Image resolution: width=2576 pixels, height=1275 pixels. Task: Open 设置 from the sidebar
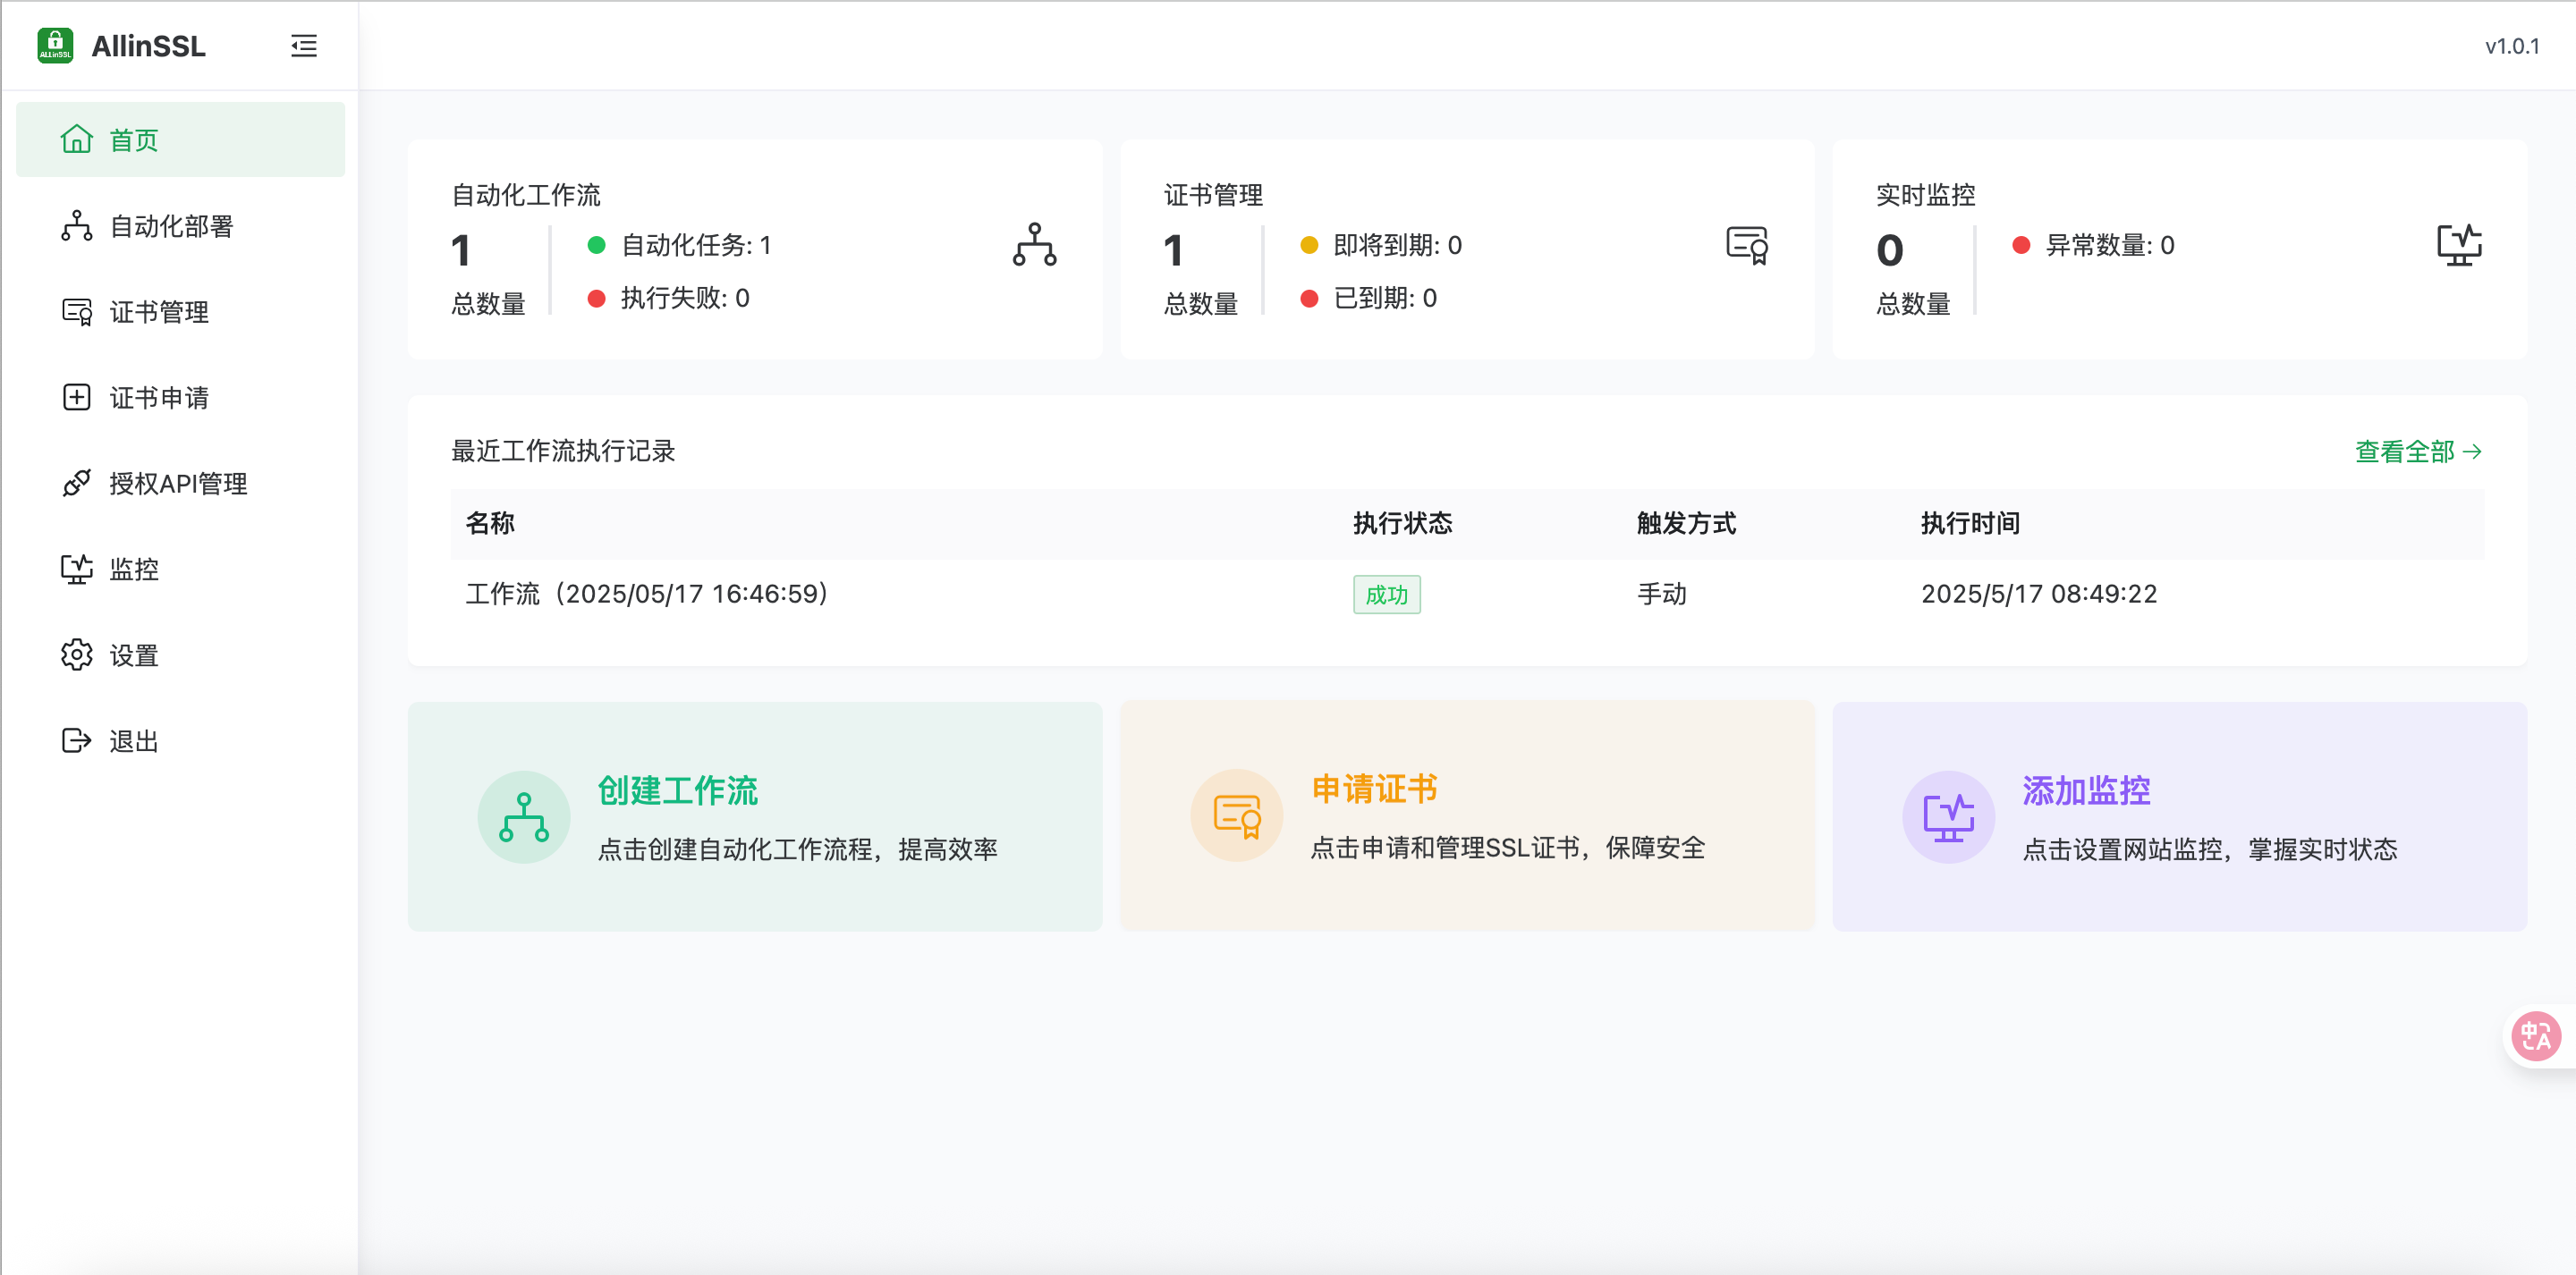click(x=134, y=656)
